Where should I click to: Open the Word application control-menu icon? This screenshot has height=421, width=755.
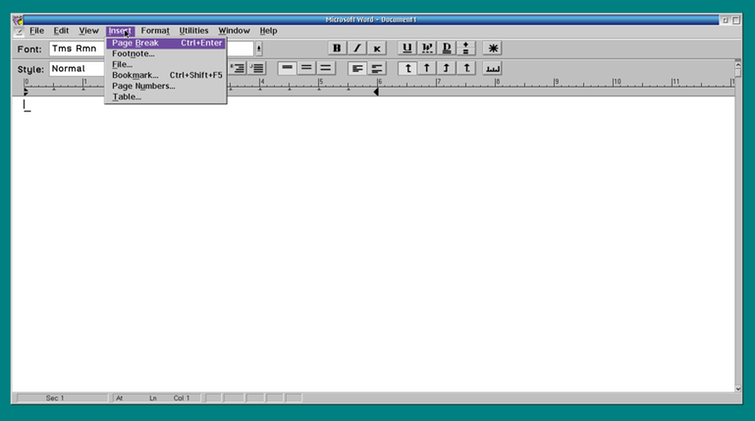pyautogui.click(x=18, y=20)
